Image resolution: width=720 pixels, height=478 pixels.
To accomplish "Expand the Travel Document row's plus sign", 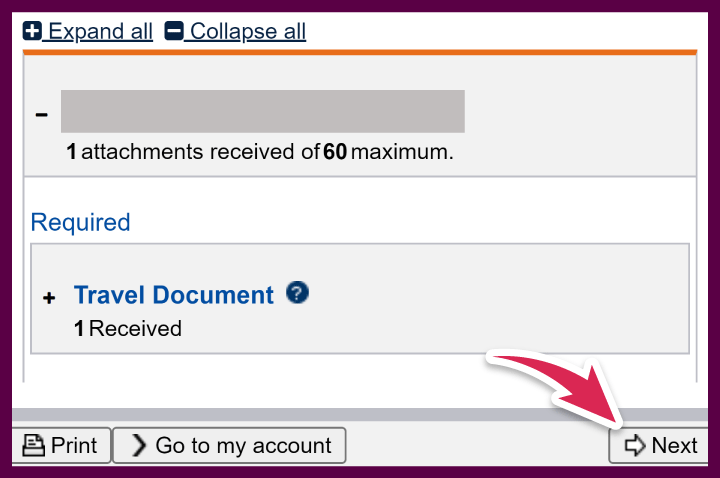I will click(49, 298).
